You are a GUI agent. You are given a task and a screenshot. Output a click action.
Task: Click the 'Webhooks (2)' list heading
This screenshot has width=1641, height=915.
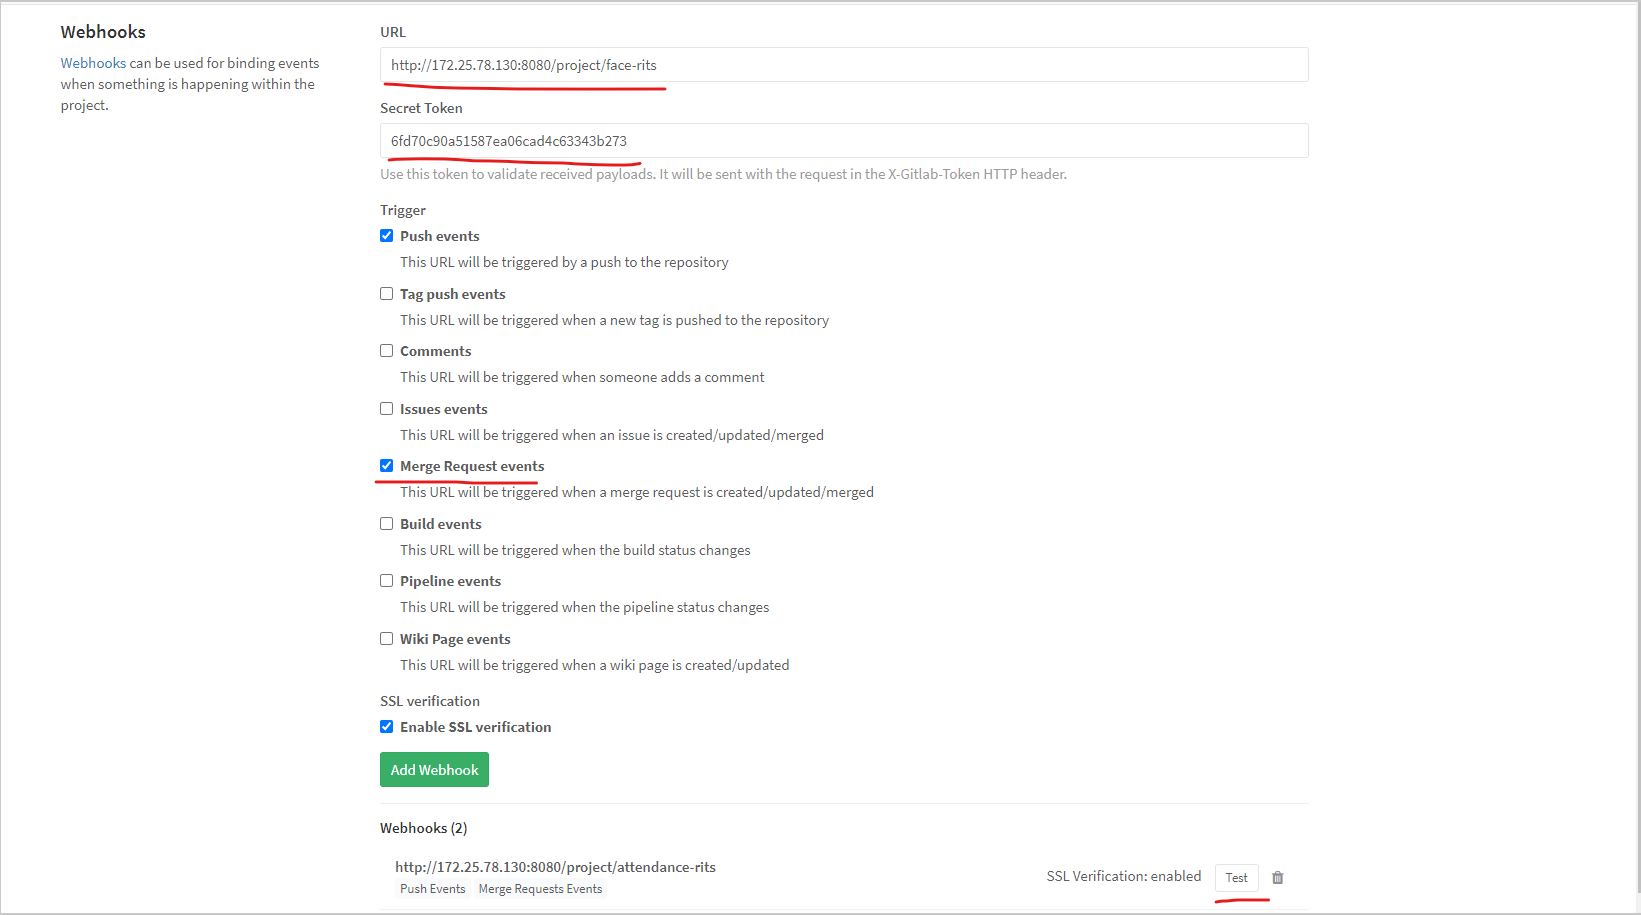pyautogui.click(x=424, y=828)
